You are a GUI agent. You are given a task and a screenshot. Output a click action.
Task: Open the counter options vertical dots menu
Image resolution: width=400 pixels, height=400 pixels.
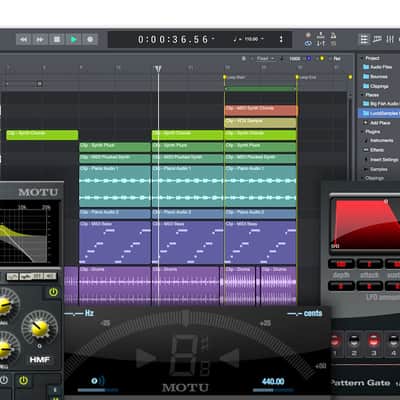tap(281, 39)
